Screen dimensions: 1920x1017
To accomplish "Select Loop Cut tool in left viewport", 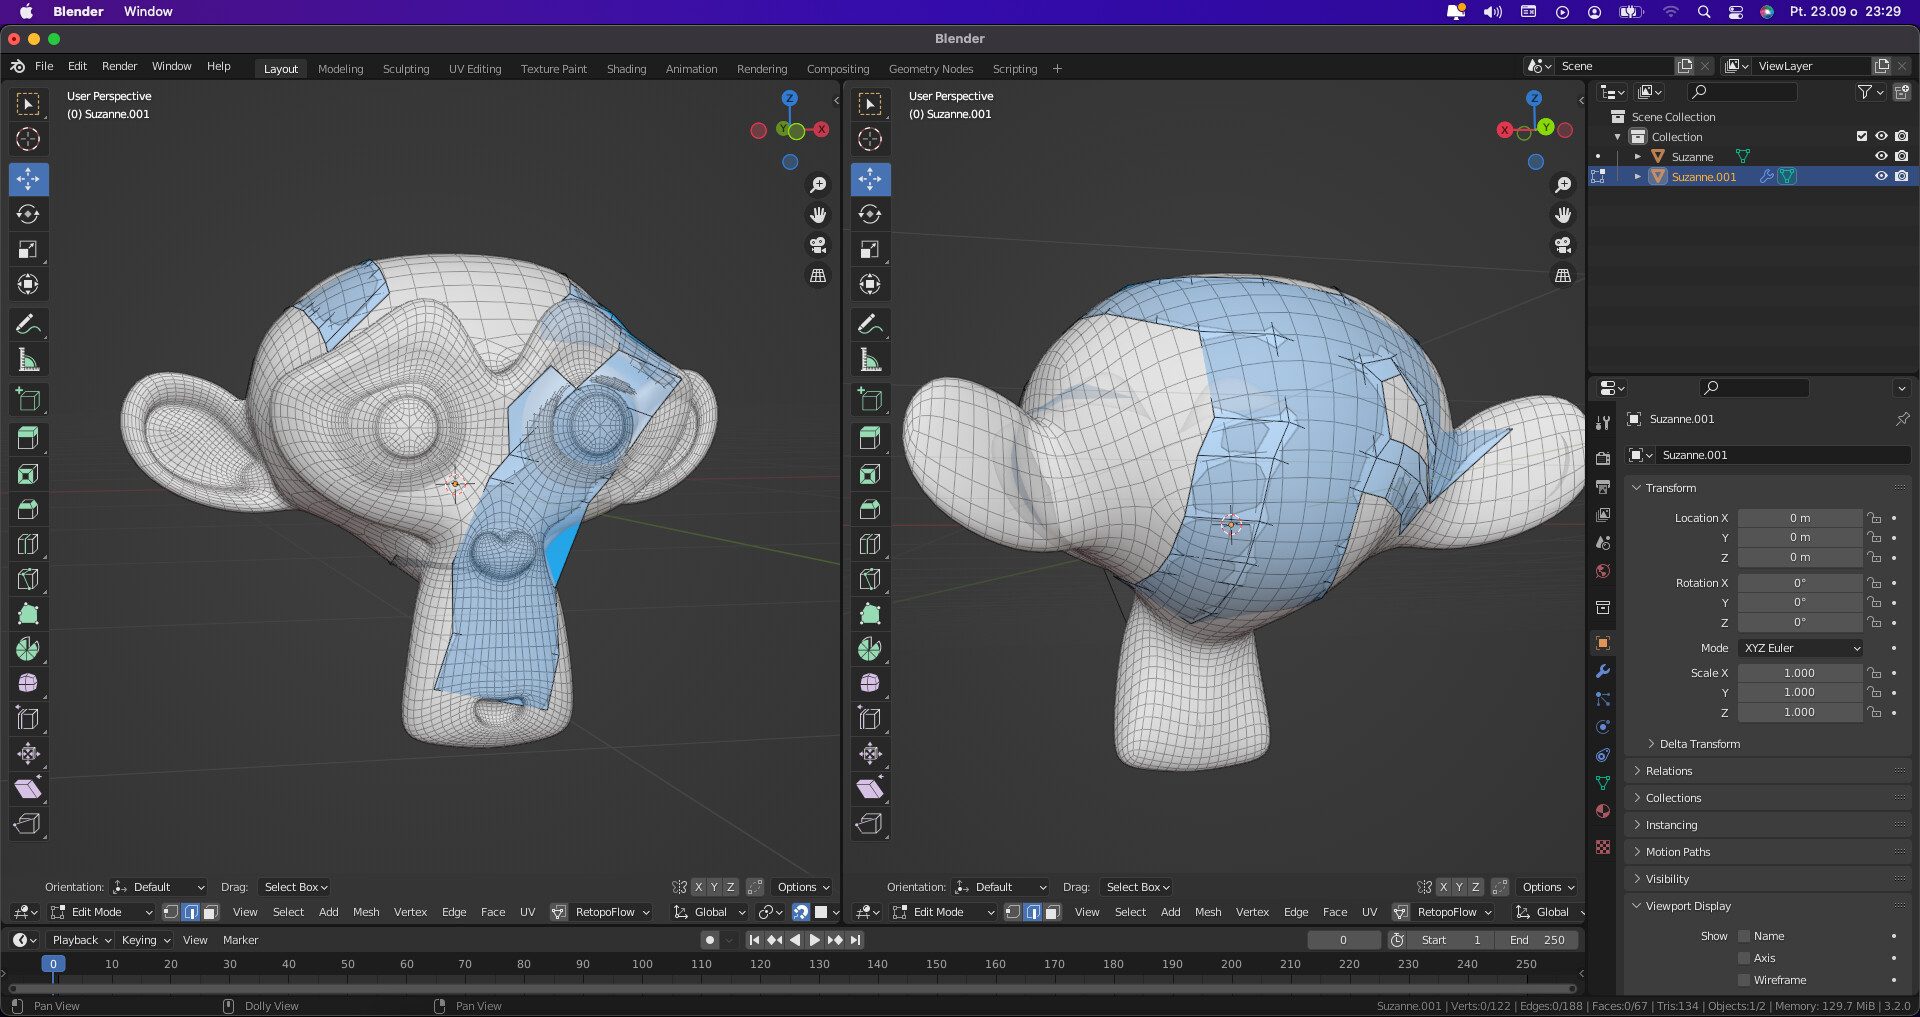I will pos(29,544).
